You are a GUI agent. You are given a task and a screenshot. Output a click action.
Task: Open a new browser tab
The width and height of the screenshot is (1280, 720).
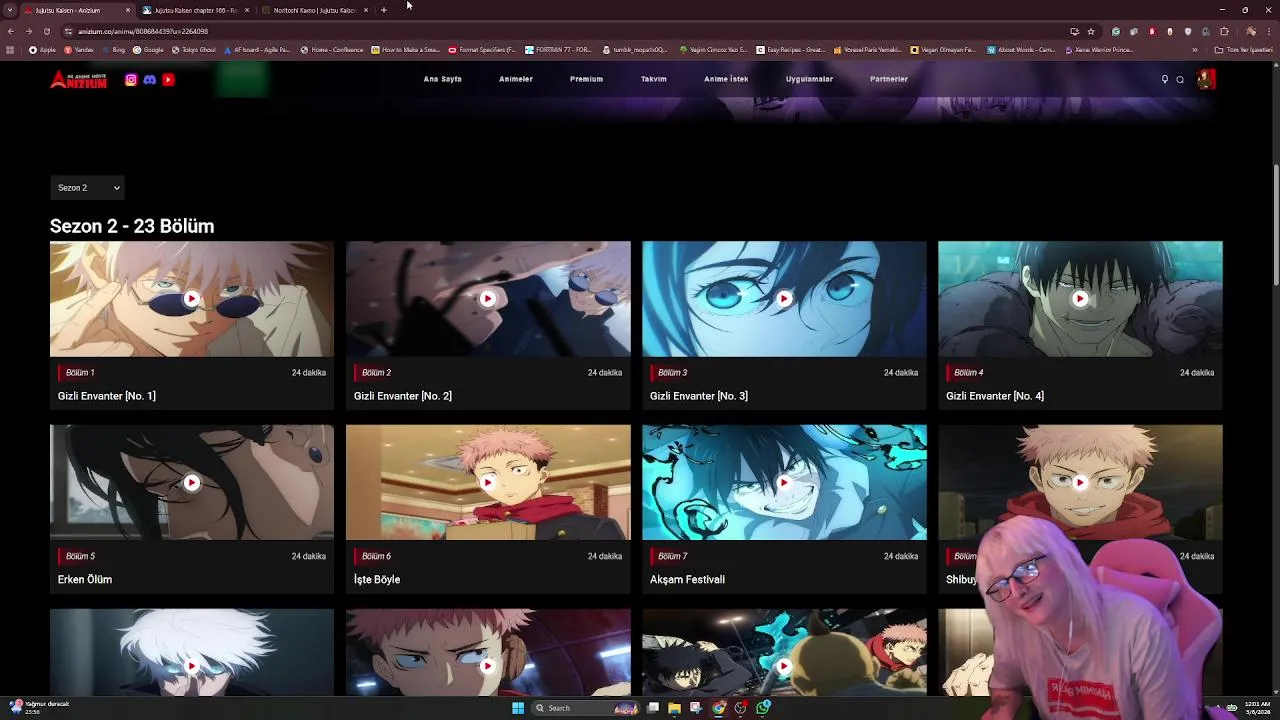tap(384, 10)
